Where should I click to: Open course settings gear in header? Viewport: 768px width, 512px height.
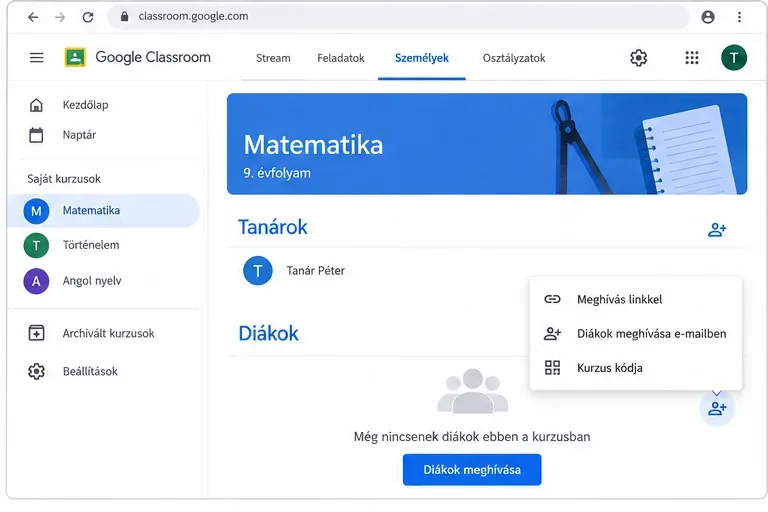(x=638, y=58)
